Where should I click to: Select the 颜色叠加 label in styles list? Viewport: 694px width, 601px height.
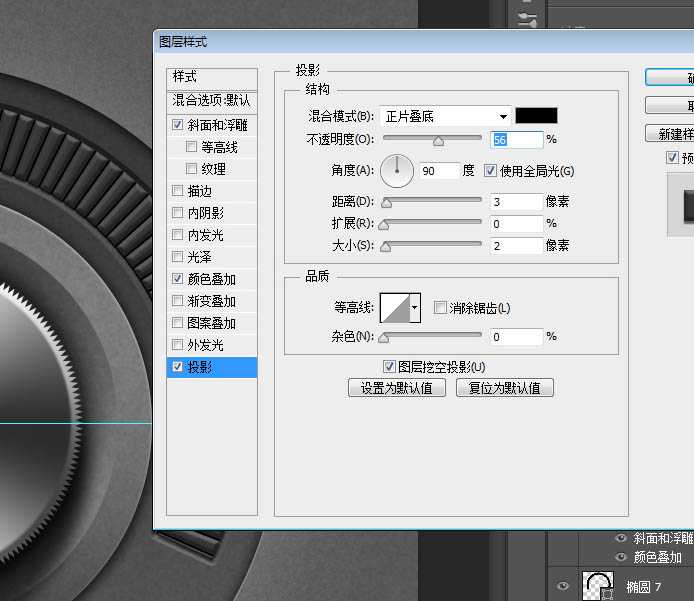point(212,279)
